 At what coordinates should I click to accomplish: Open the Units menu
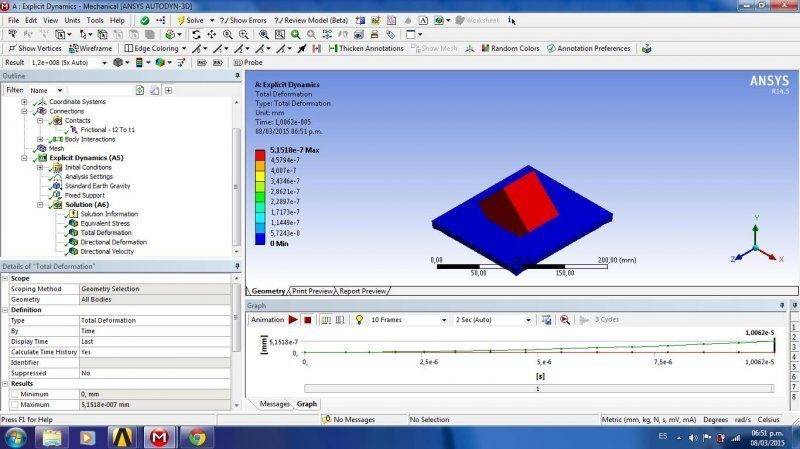pyautogui.click(x=72, y=20)
